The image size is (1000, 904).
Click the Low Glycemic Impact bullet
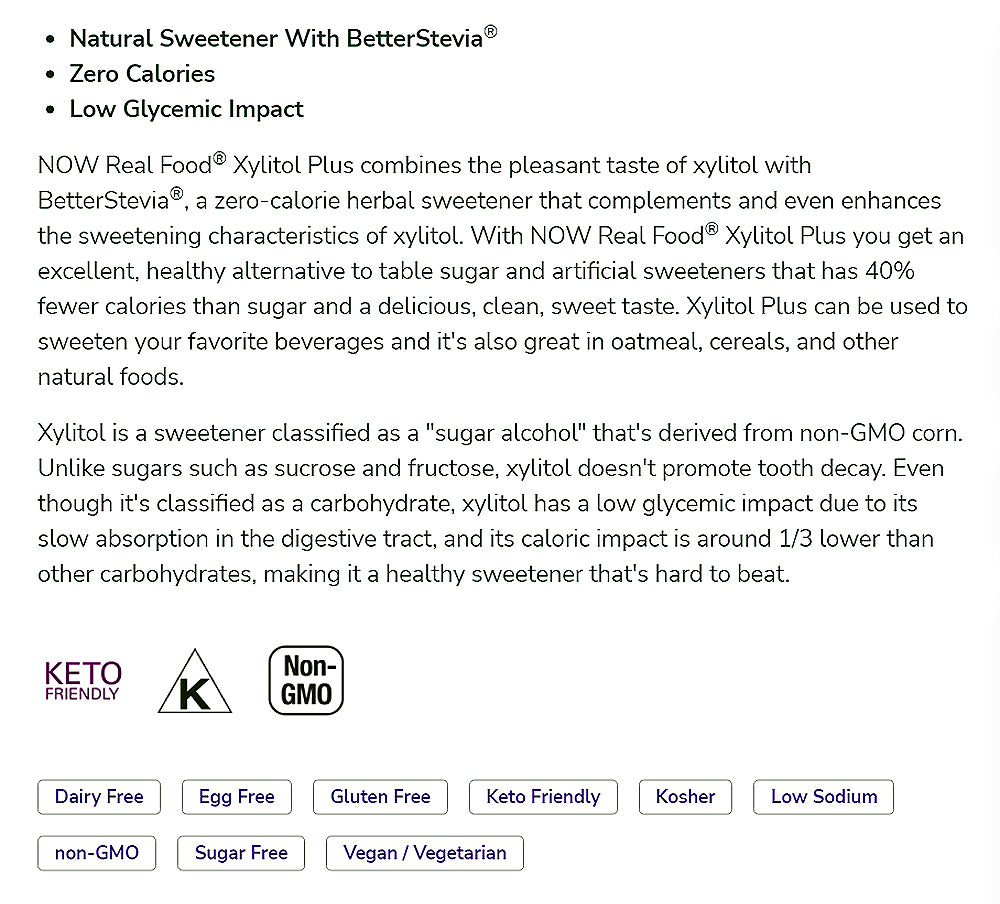pos(186,109)
